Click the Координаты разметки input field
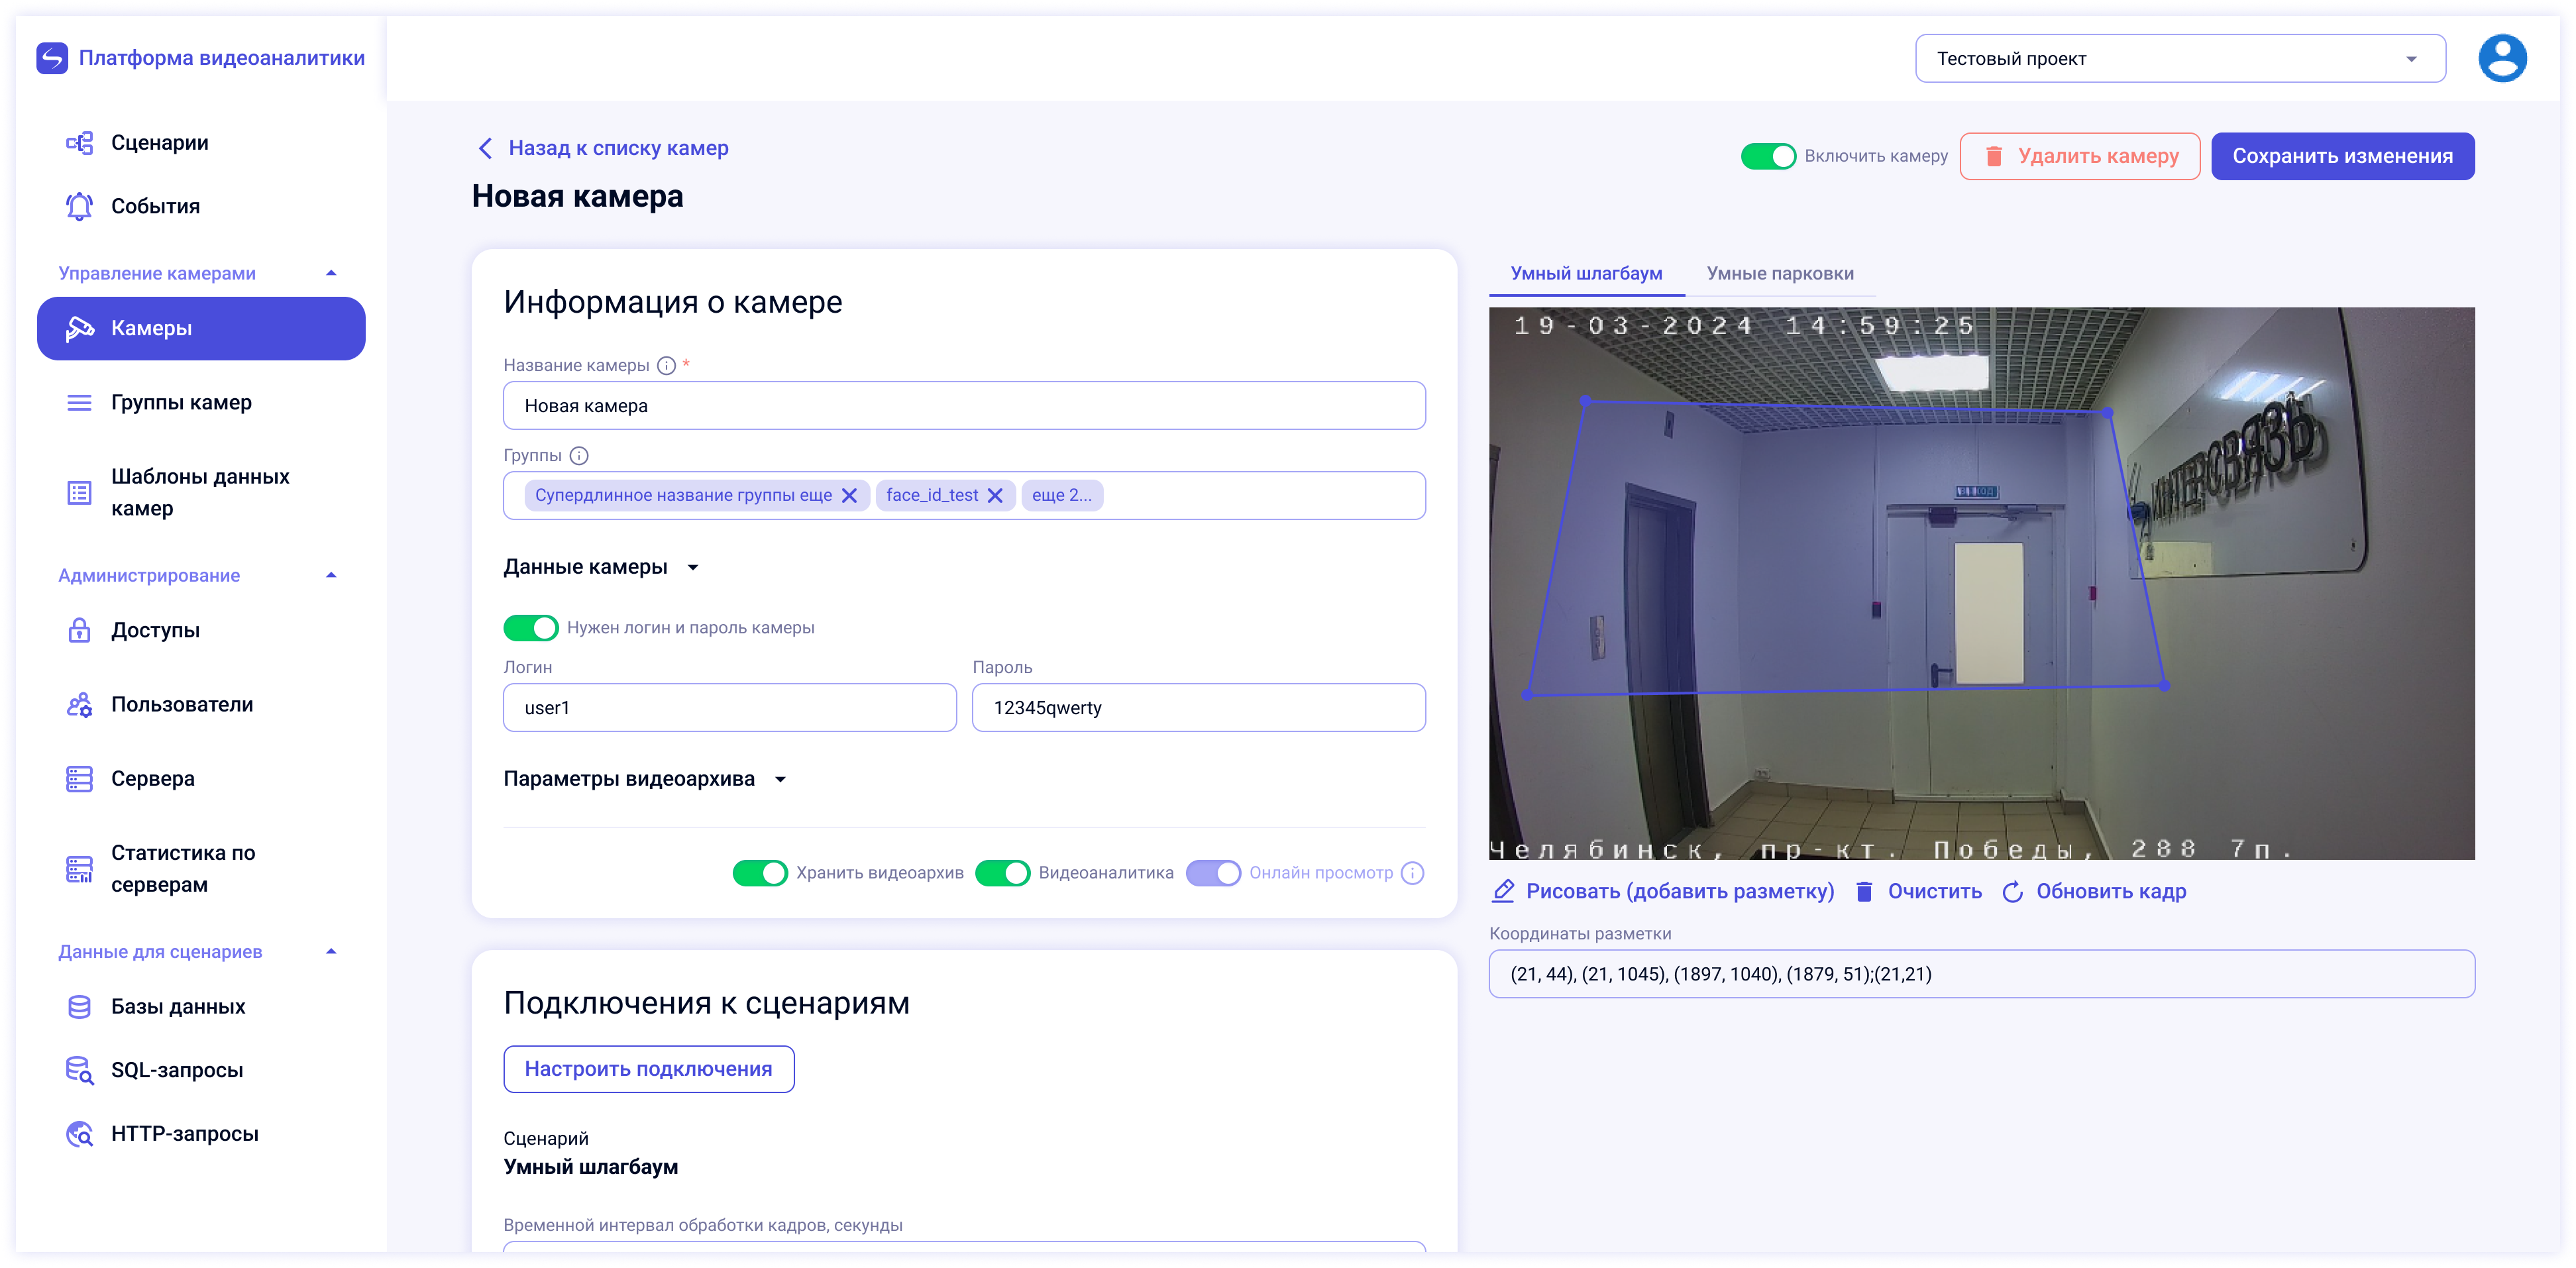The image size is (2576, 1268). [1981, 974]
